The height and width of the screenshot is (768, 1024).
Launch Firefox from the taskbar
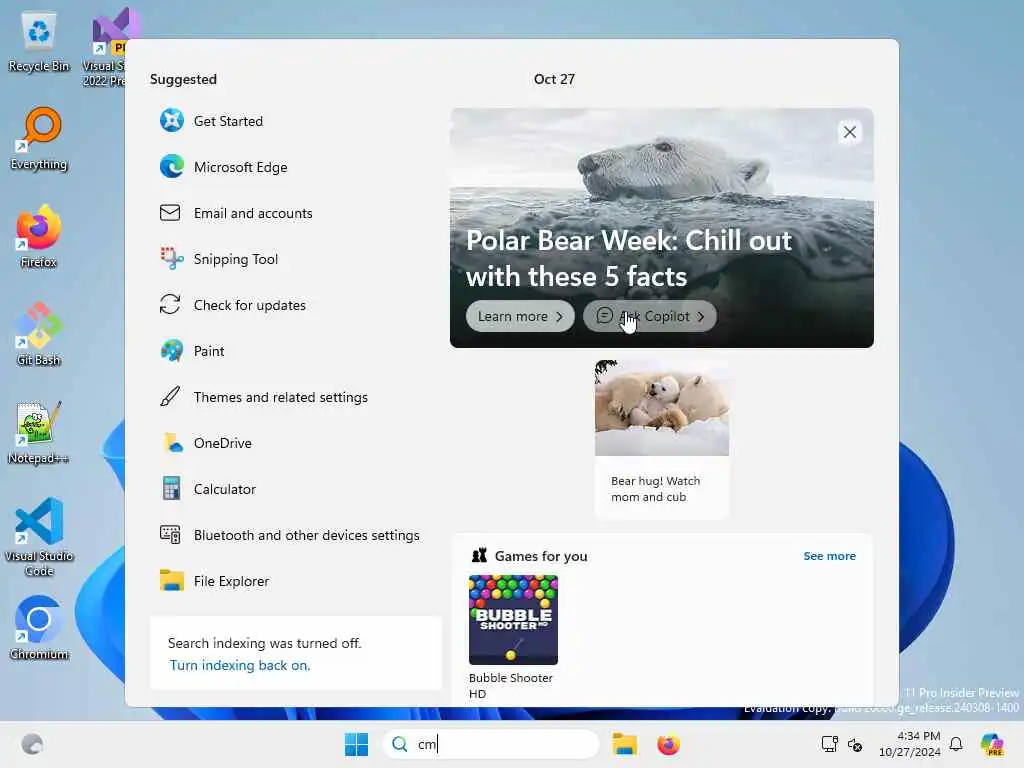pyautogui.click(x=668, y=744)
